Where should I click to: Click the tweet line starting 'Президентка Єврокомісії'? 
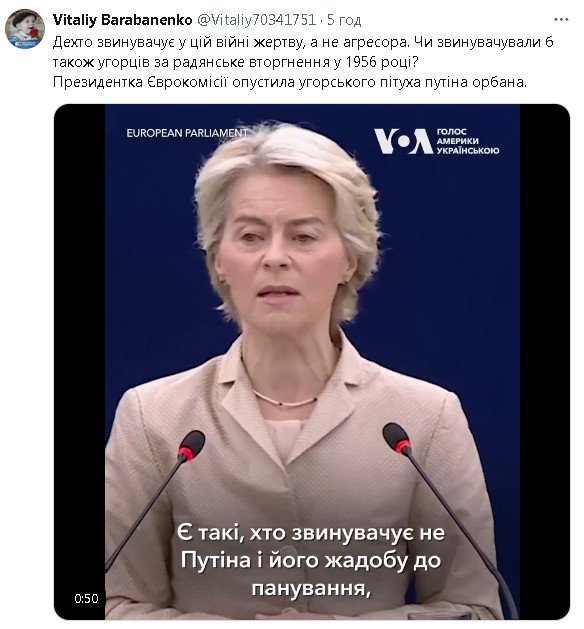coord(289,82)
